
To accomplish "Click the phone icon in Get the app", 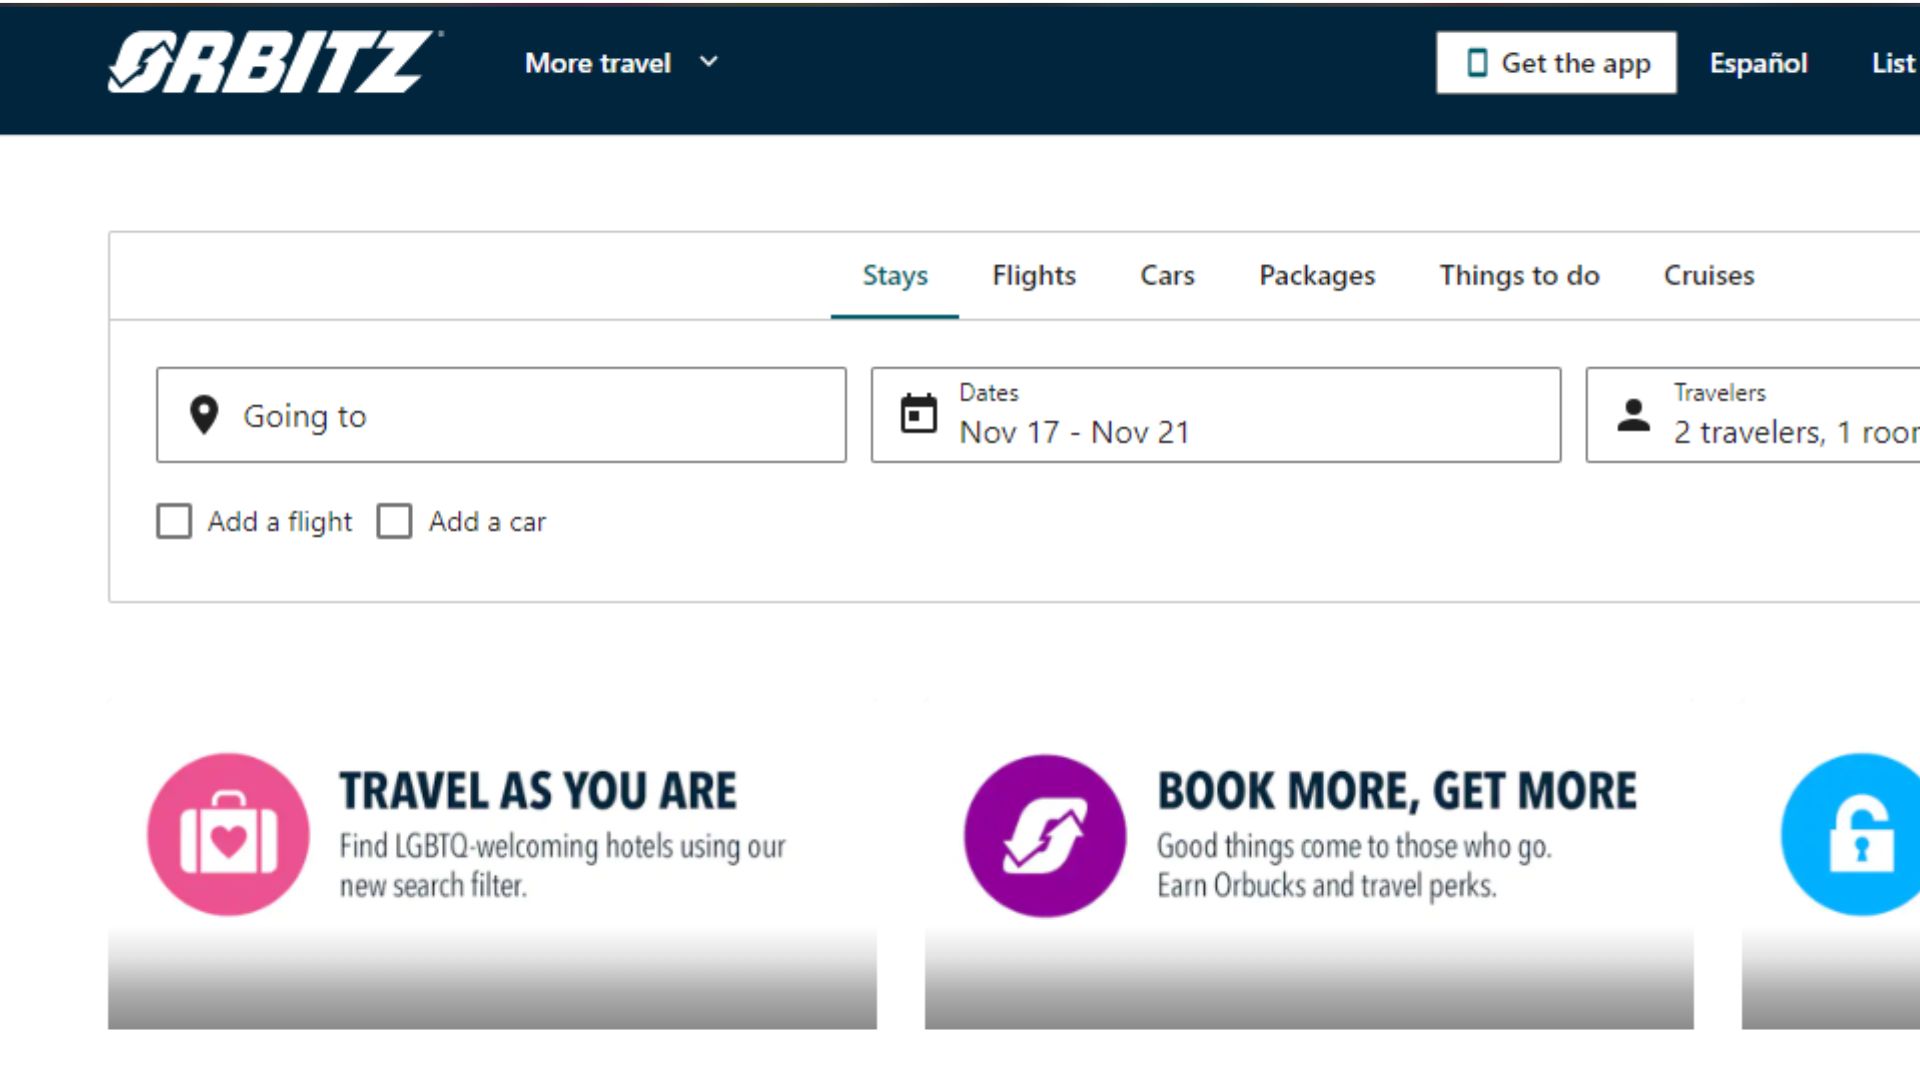I will tap(1476, 63).
